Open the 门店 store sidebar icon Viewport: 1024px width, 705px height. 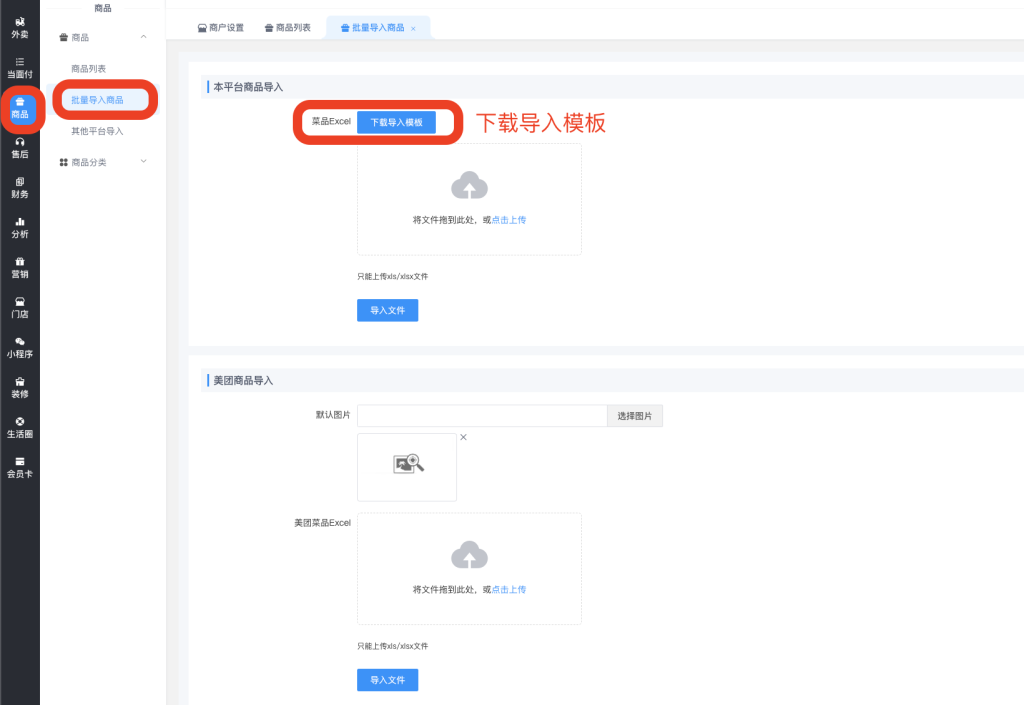(x=19, y=308)
